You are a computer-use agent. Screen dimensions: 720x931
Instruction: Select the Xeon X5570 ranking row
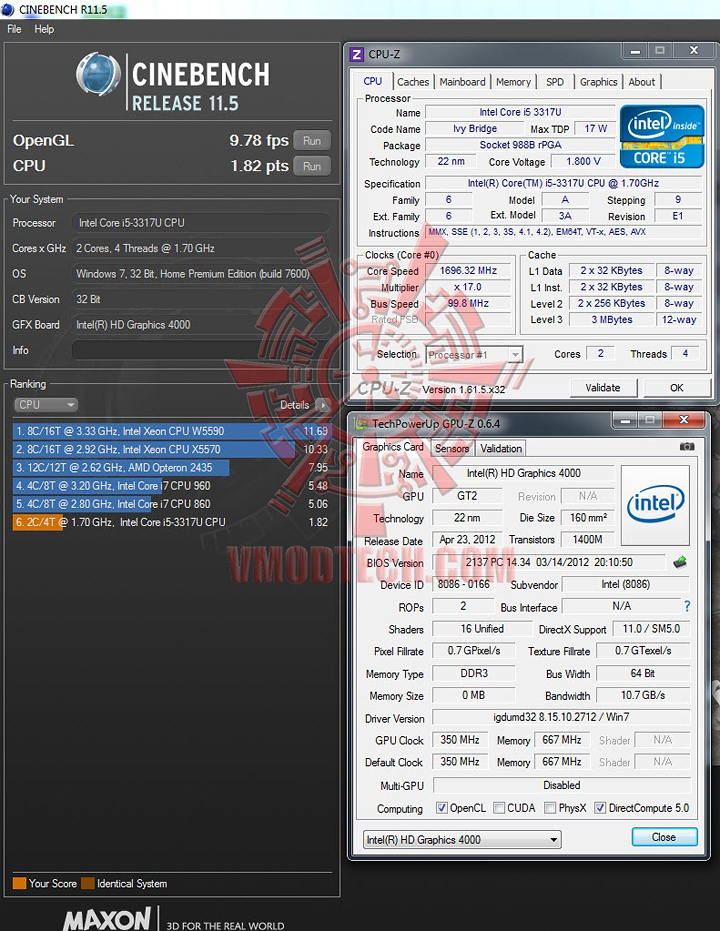click(171, 449)
